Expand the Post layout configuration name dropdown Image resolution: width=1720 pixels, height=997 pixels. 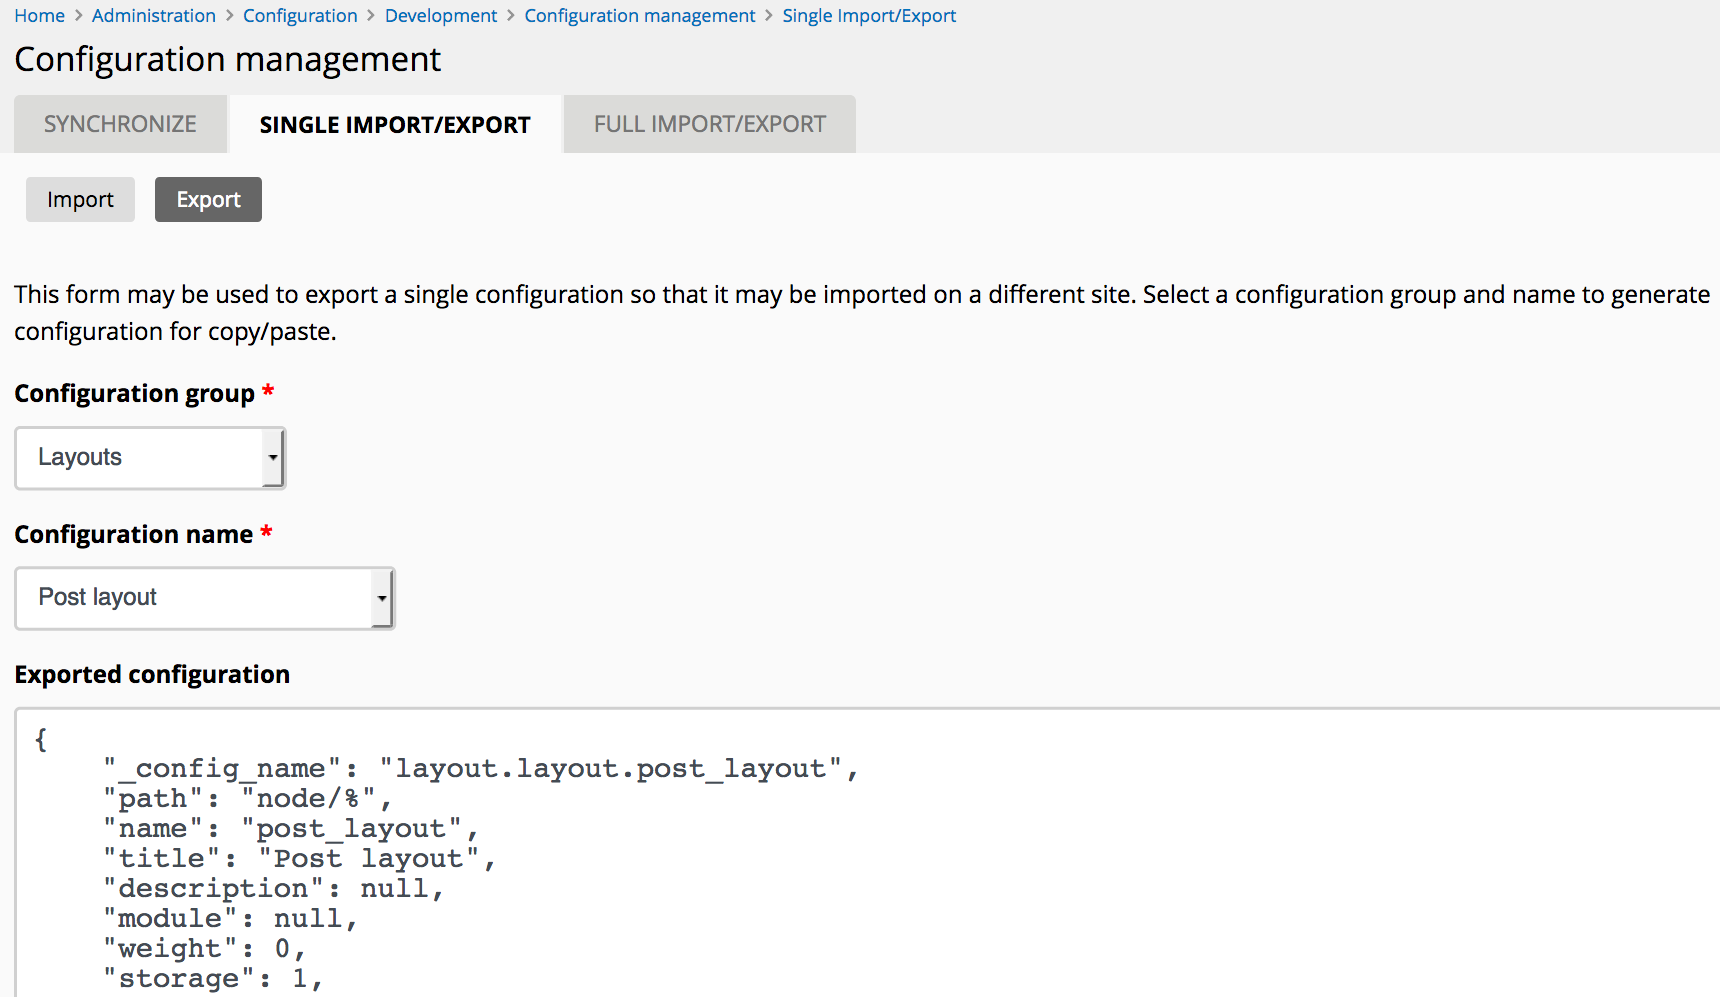[x=195, y=598]
